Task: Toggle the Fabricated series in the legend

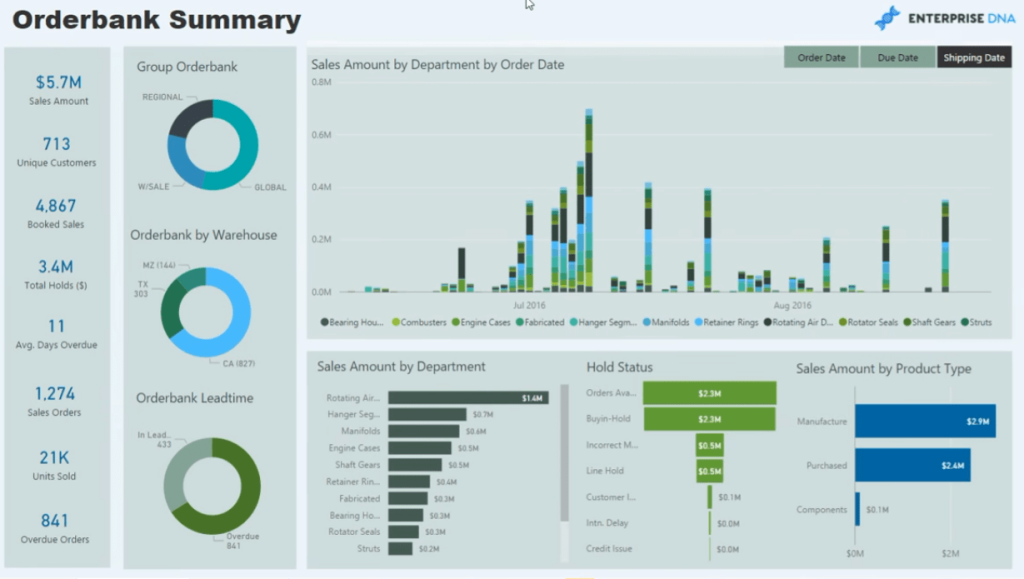Action: click(519, 322)
